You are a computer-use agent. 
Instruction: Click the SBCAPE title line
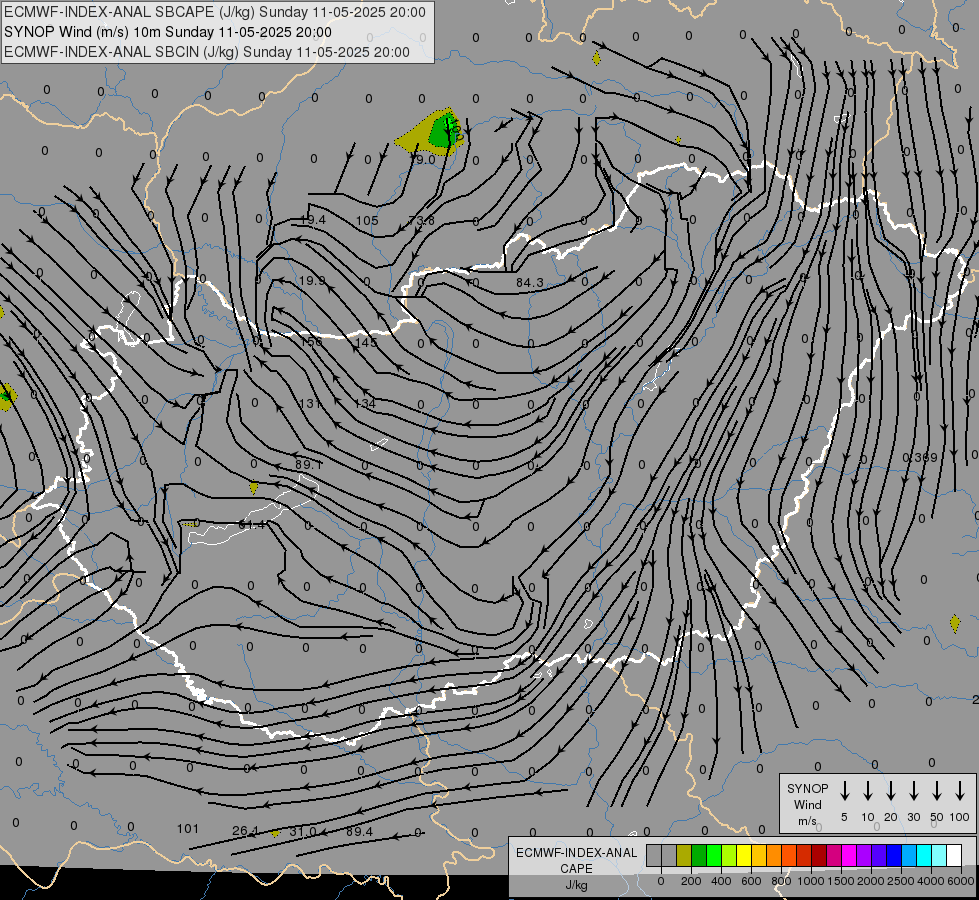(x=215, y=12)
